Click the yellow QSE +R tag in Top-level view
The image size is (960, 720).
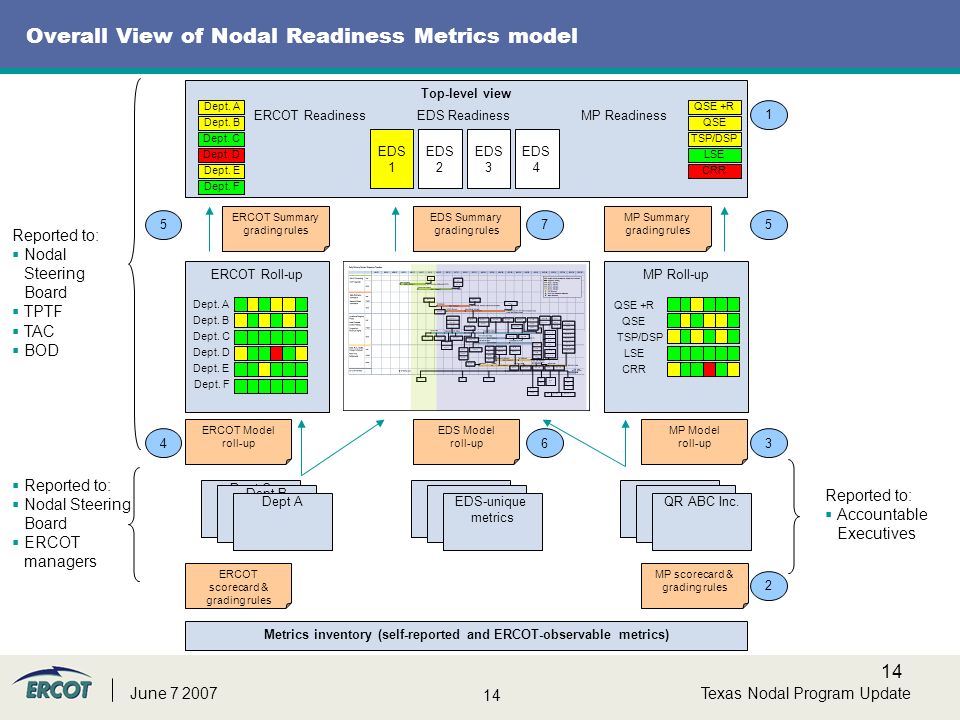coord(714,107)
